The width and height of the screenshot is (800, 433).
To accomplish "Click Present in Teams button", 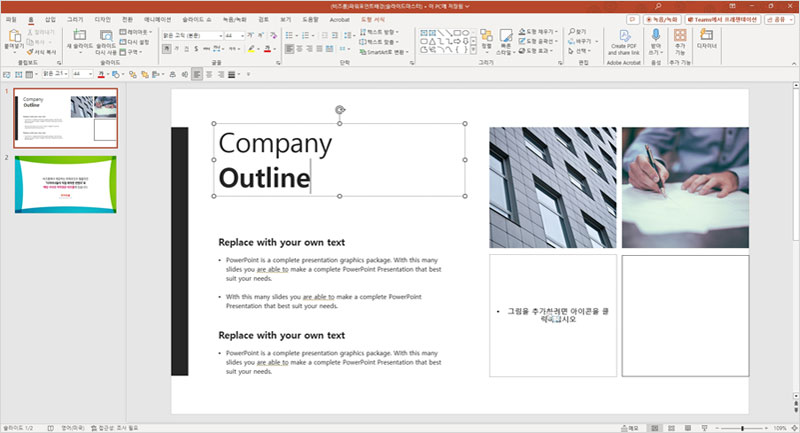I will [723, 19].
